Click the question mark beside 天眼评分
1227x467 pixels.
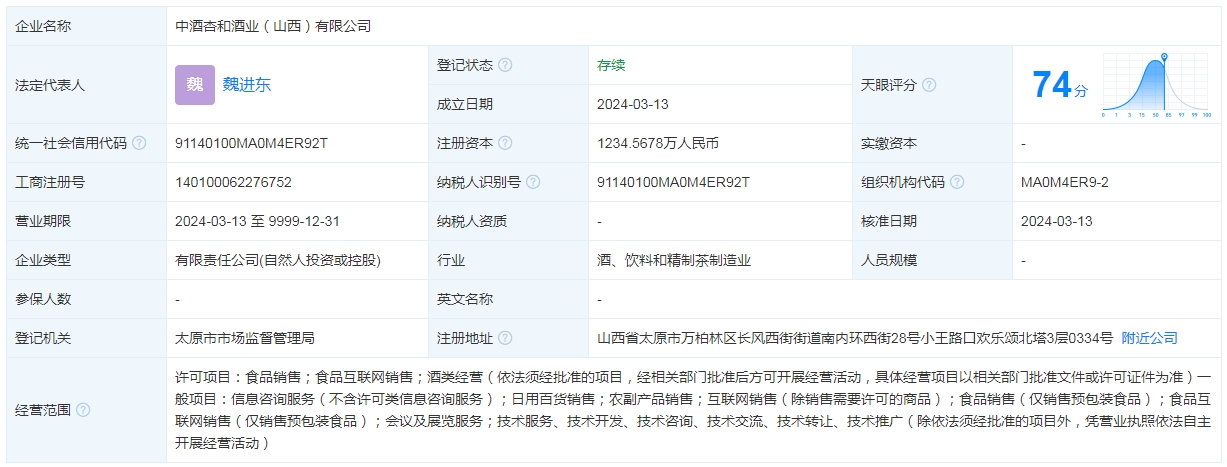929,85
